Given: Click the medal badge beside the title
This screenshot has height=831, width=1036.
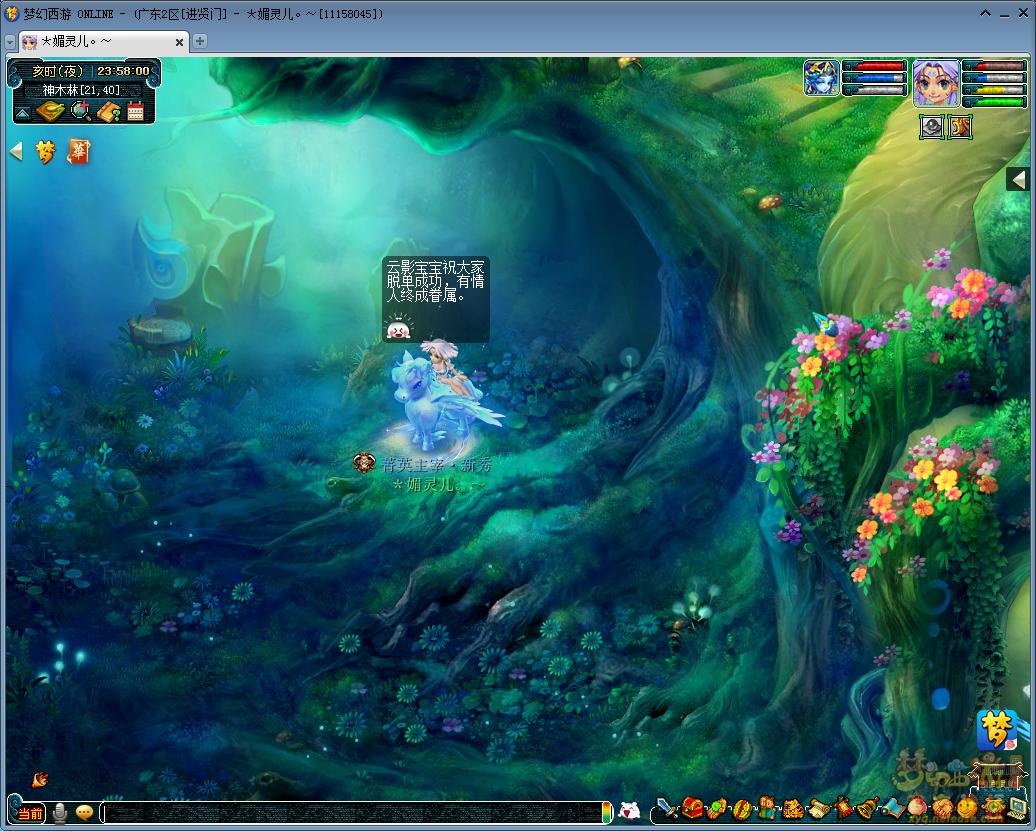Looking at the screenshot, I should click(x=364, y=463).
